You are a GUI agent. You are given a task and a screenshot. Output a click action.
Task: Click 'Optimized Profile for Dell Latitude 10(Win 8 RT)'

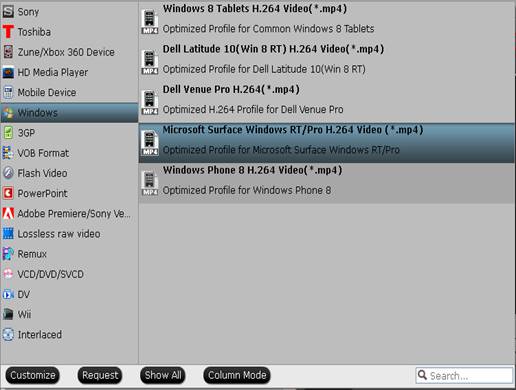[x=264, y=69]
